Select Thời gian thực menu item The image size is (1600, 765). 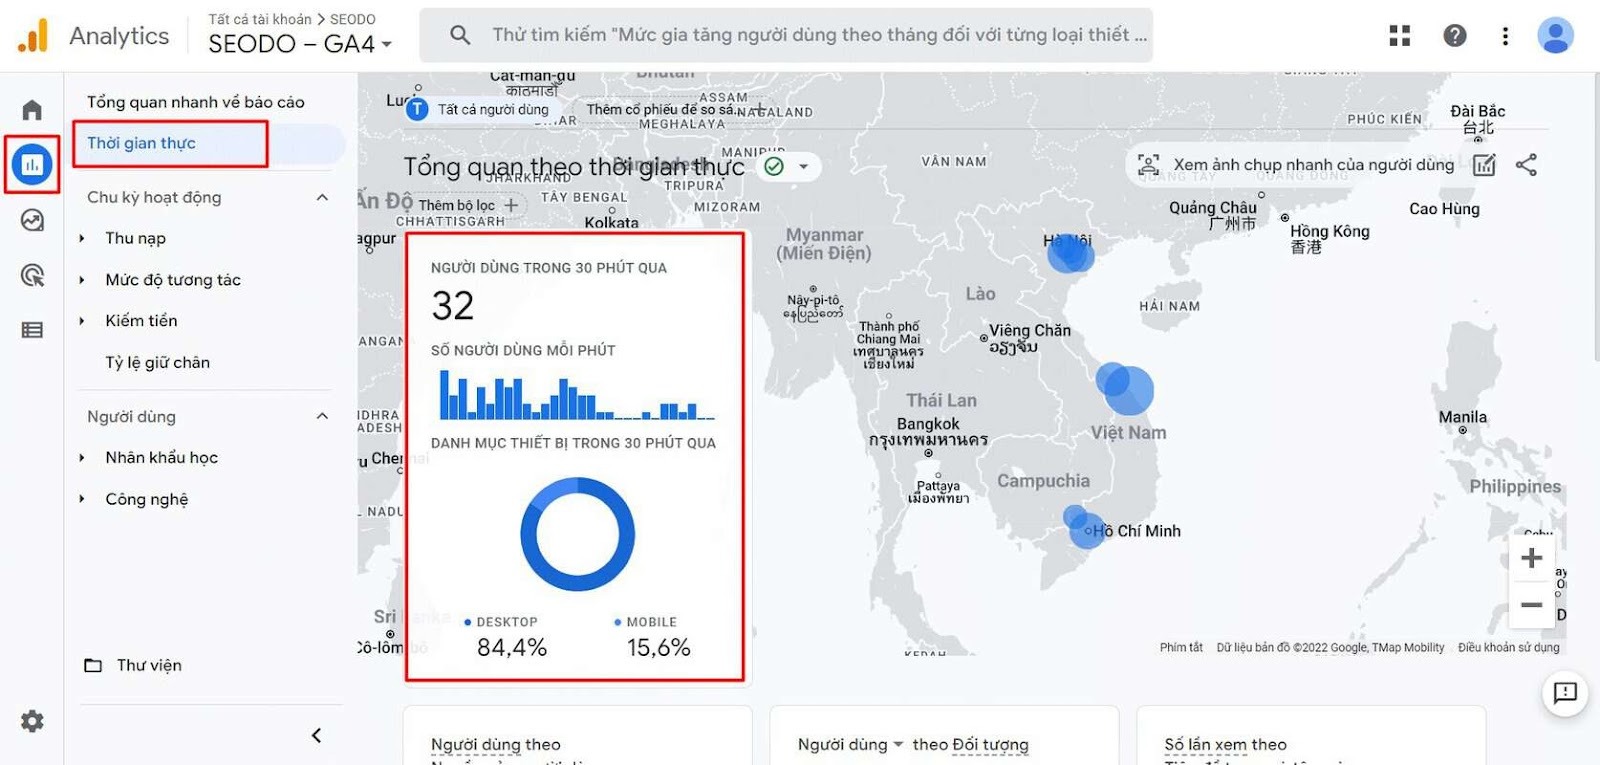(141, 143)
